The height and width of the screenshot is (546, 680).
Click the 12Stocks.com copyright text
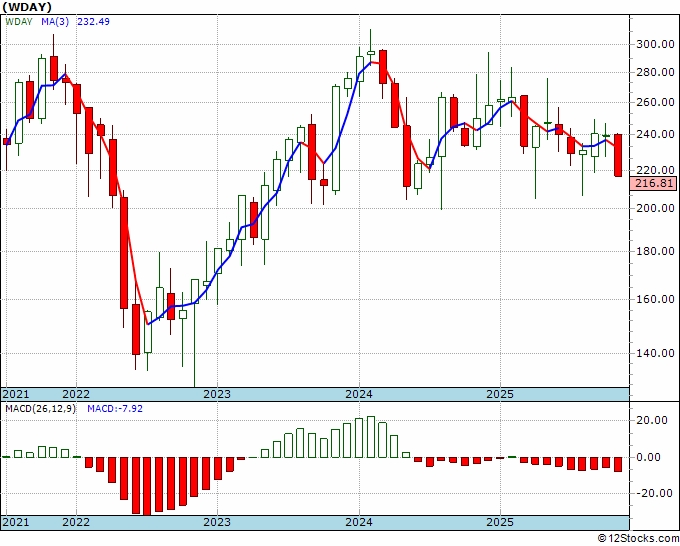(x=638, y=539)
